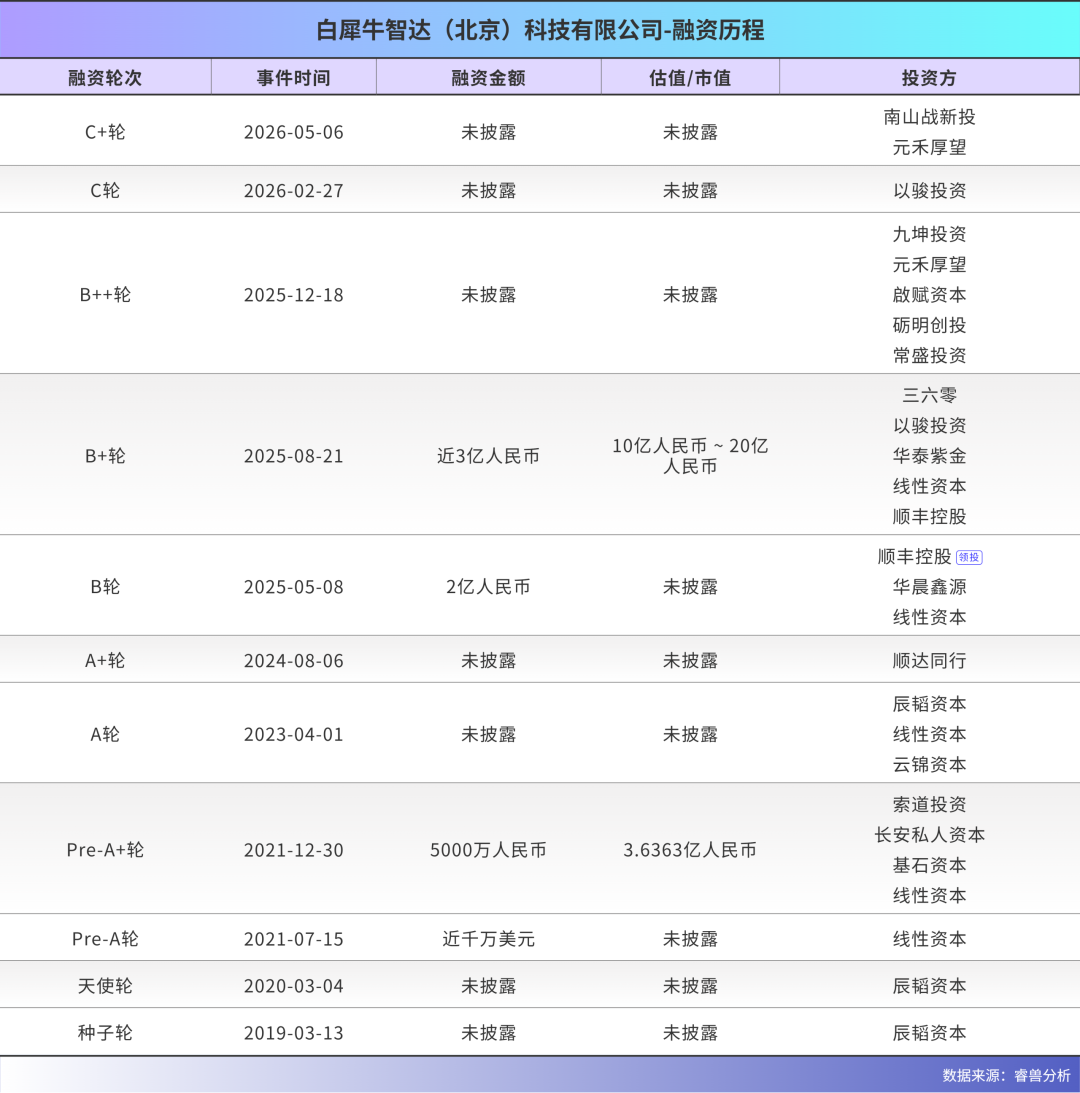Screen dimensions: 1080x1093
Task: Click valuation 10亿人民币 ~ 20亿人民币
Action: tap(690, 456)
